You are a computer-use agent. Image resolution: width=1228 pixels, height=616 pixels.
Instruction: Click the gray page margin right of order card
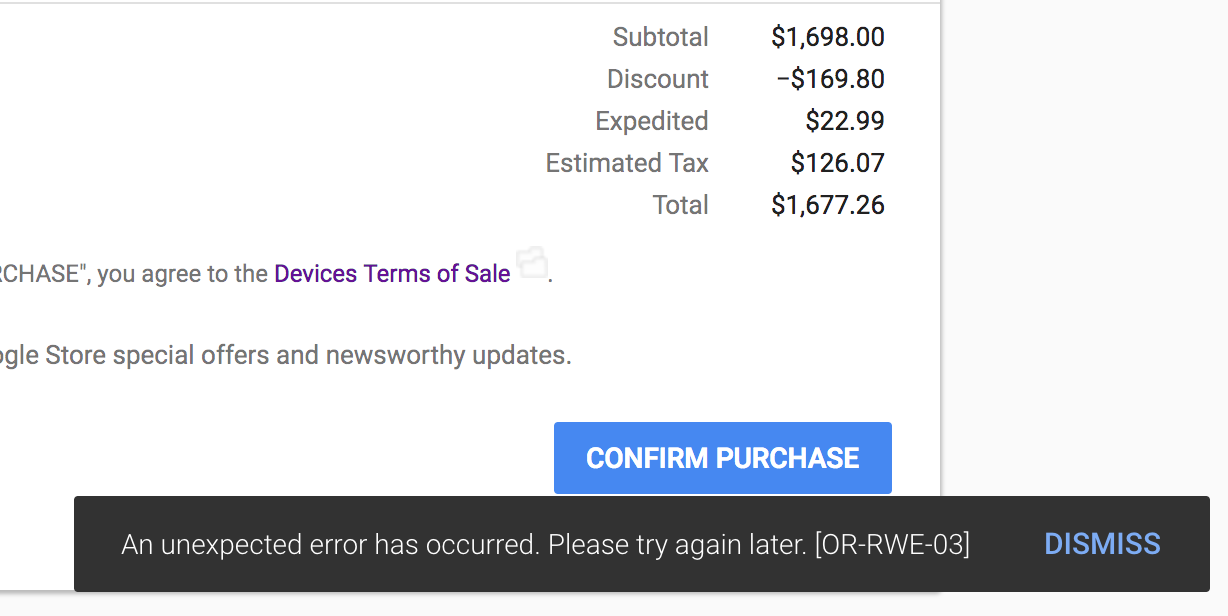[x=1084, y=250]
